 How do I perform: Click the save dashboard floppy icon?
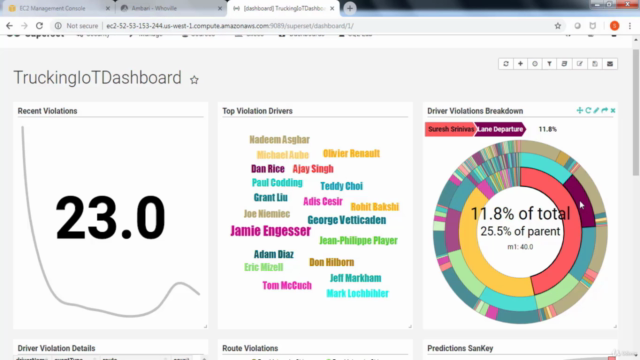tap(595, 64)
